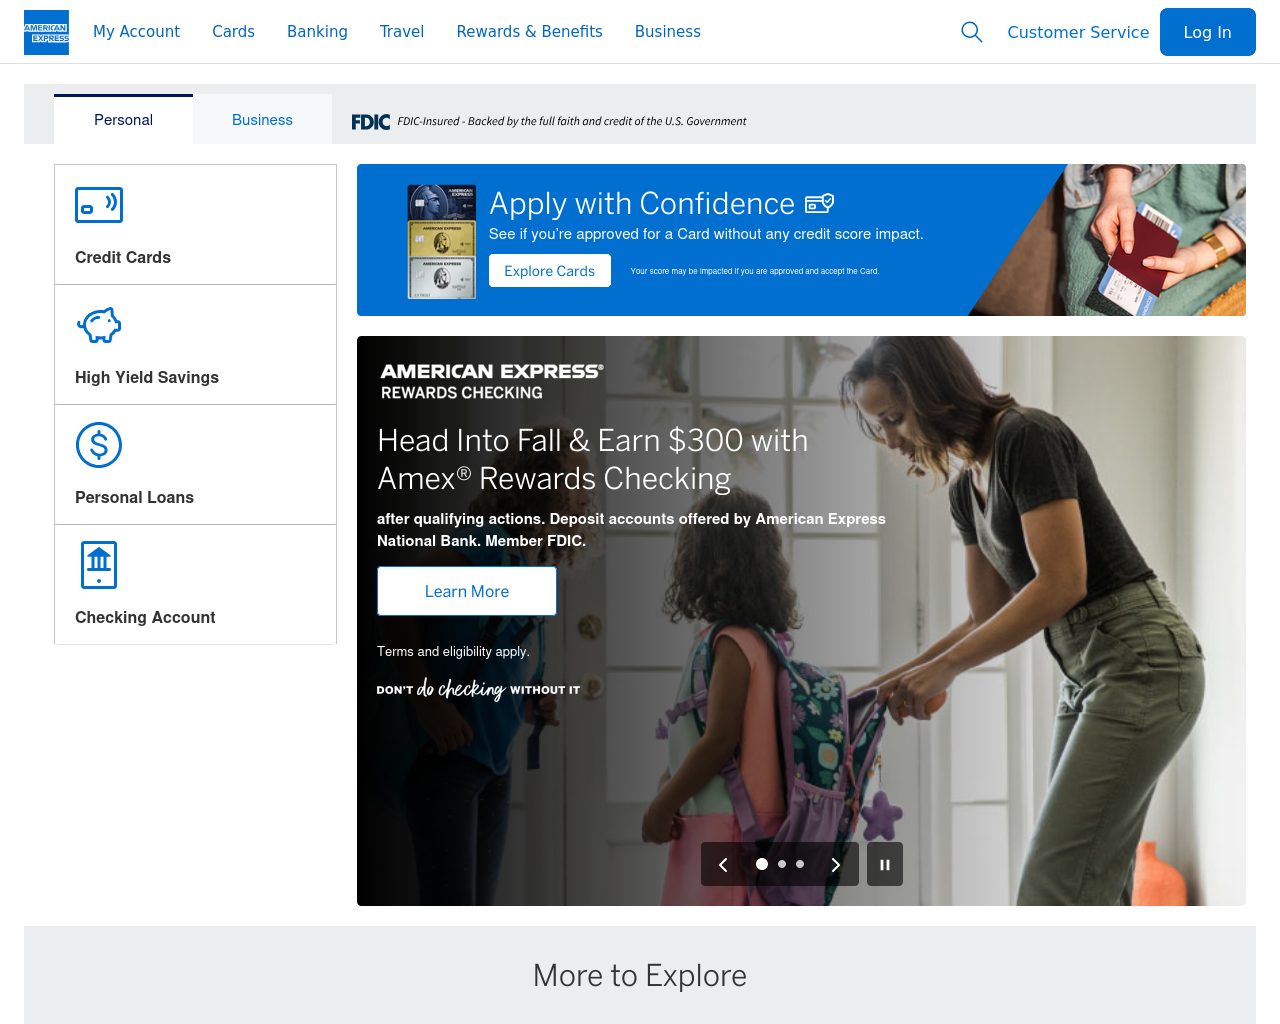Click the FDIC logo
The width and height of the screenshot is (1280, 1024).
[x=371, y=122]
